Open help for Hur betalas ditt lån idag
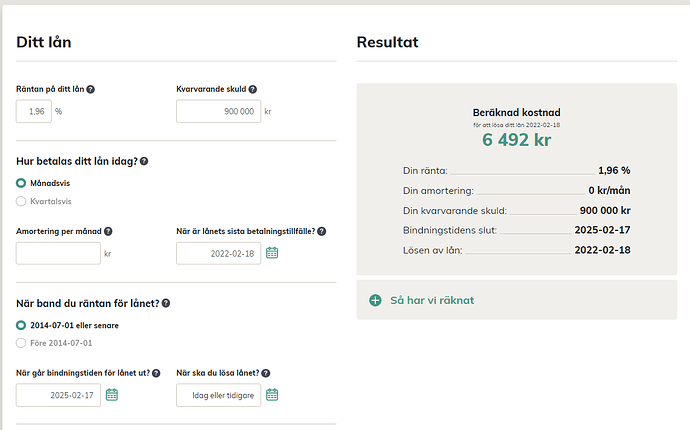 tap(144, 161)
